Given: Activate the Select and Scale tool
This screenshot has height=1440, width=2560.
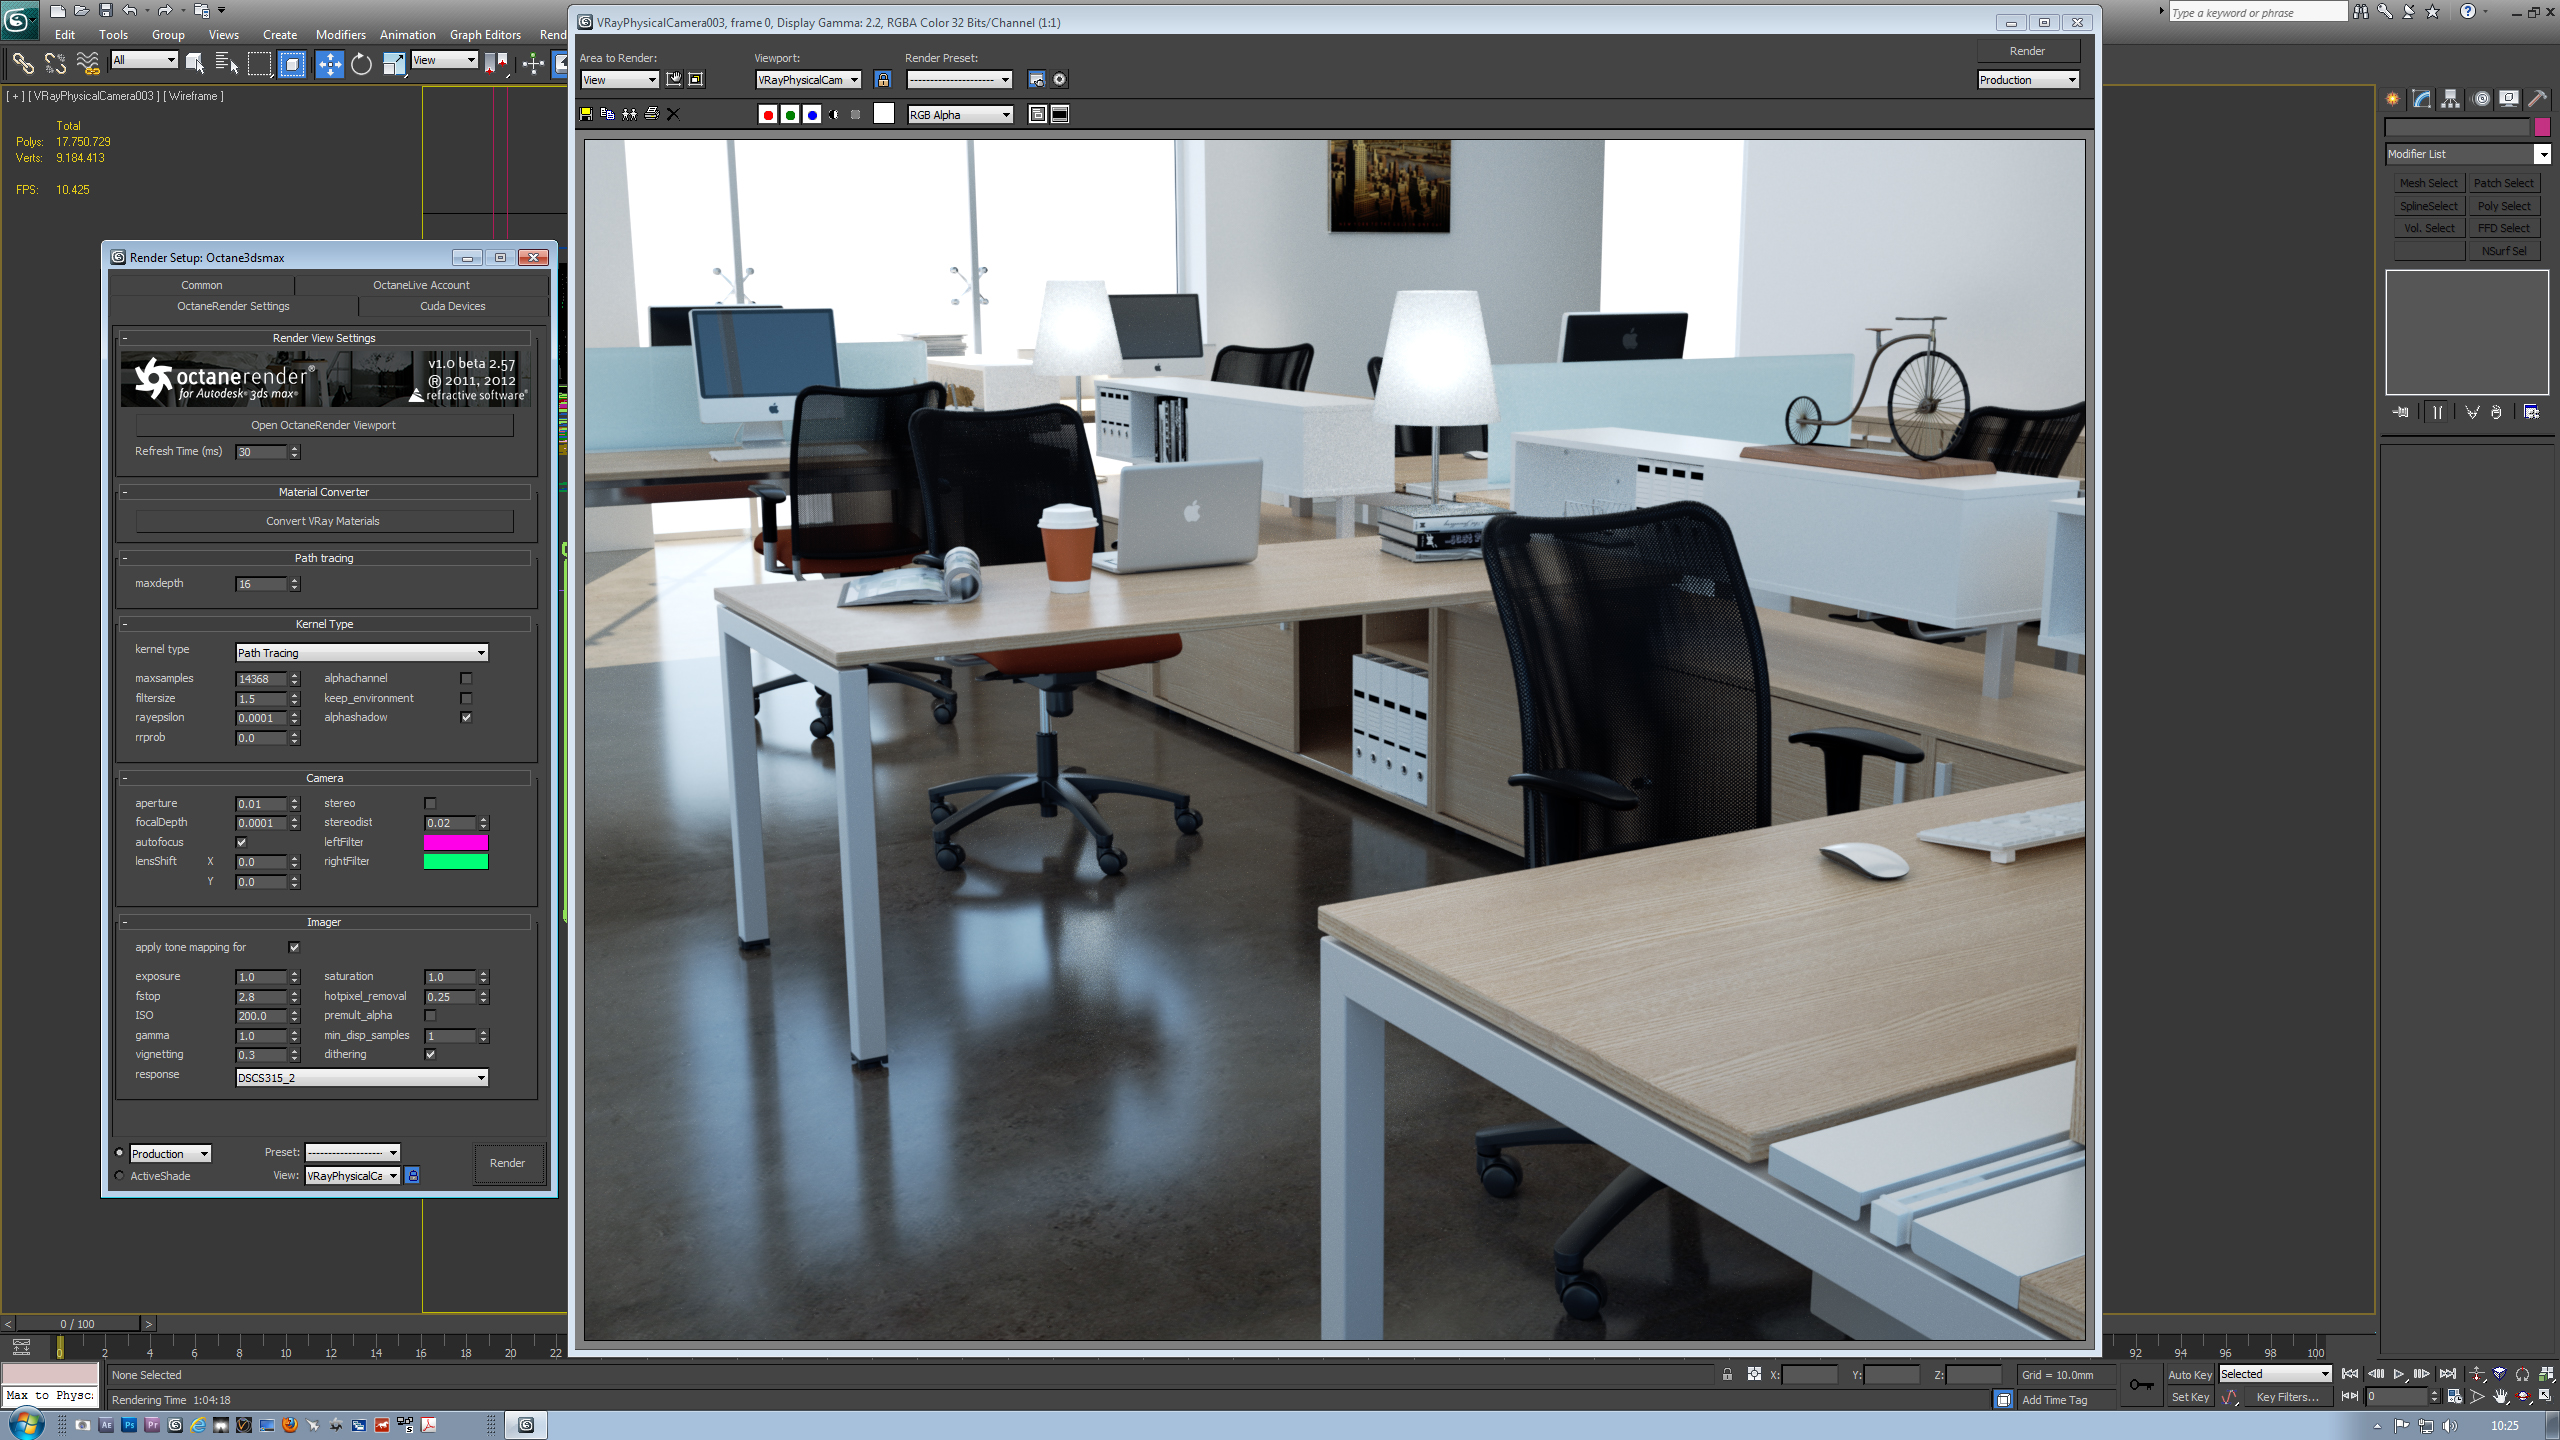Looking at the screenshot, I should click(x=394, y=64).
